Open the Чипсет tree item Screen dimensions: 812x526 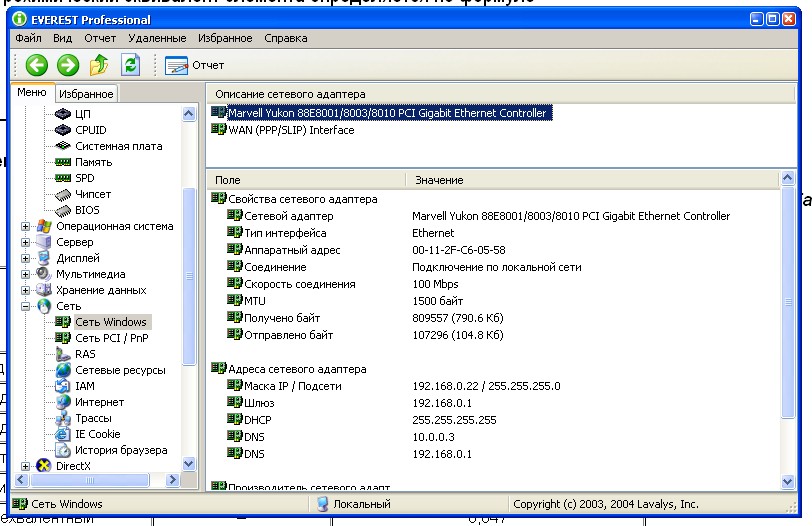[x=93, y=194]
